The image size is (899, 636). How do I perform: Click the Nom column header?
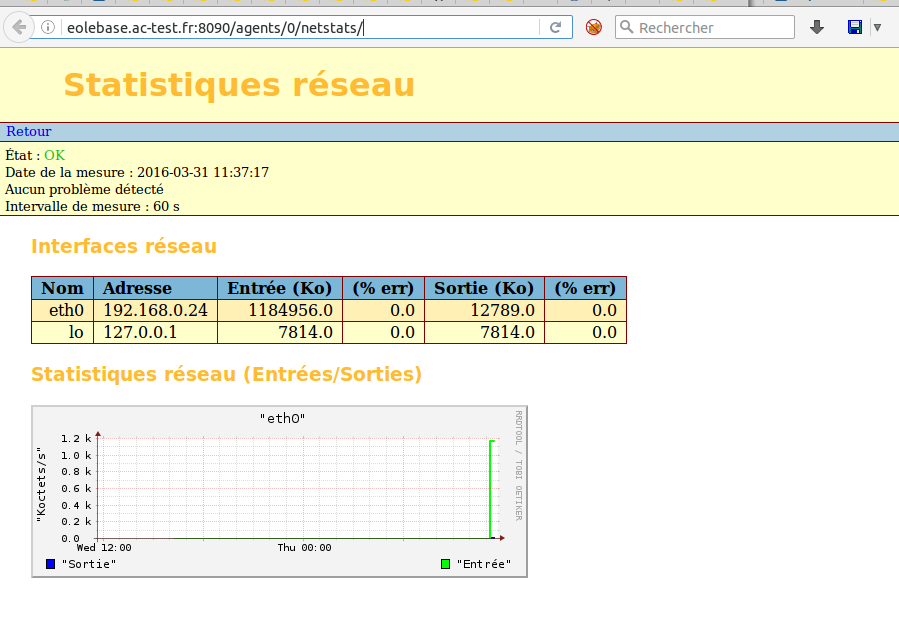pyautogui.click(x=62, y=288)
